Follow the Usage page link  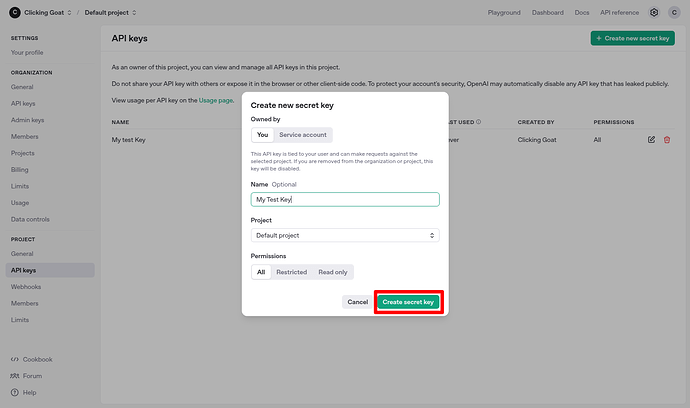[x=216, y=100]
